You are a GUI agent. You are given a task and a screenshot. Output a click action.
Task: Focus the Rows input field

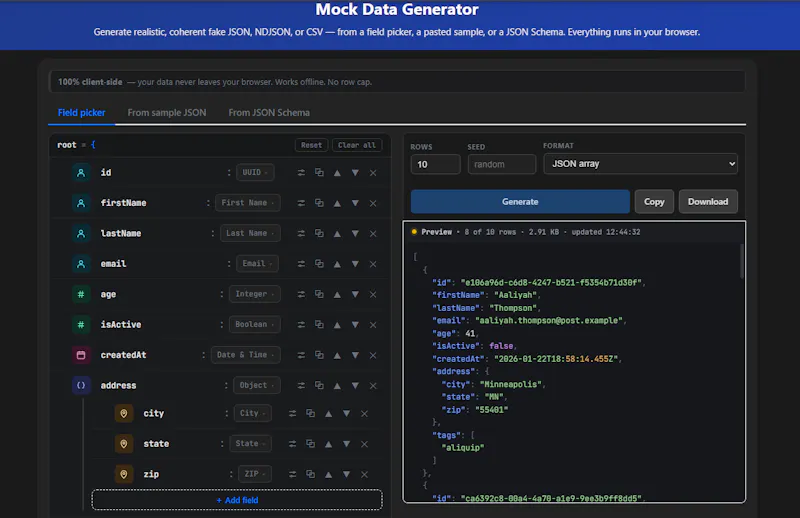[x=435, y=164]
